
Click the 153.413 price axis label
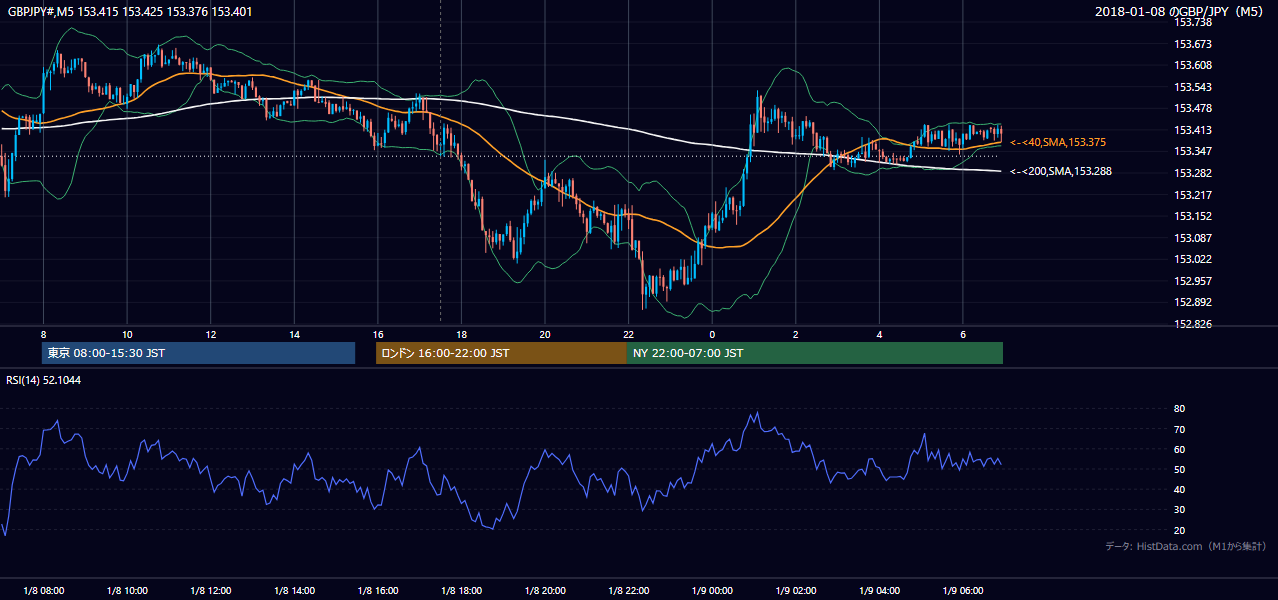pyautogui.click(x=1194, y=130)
